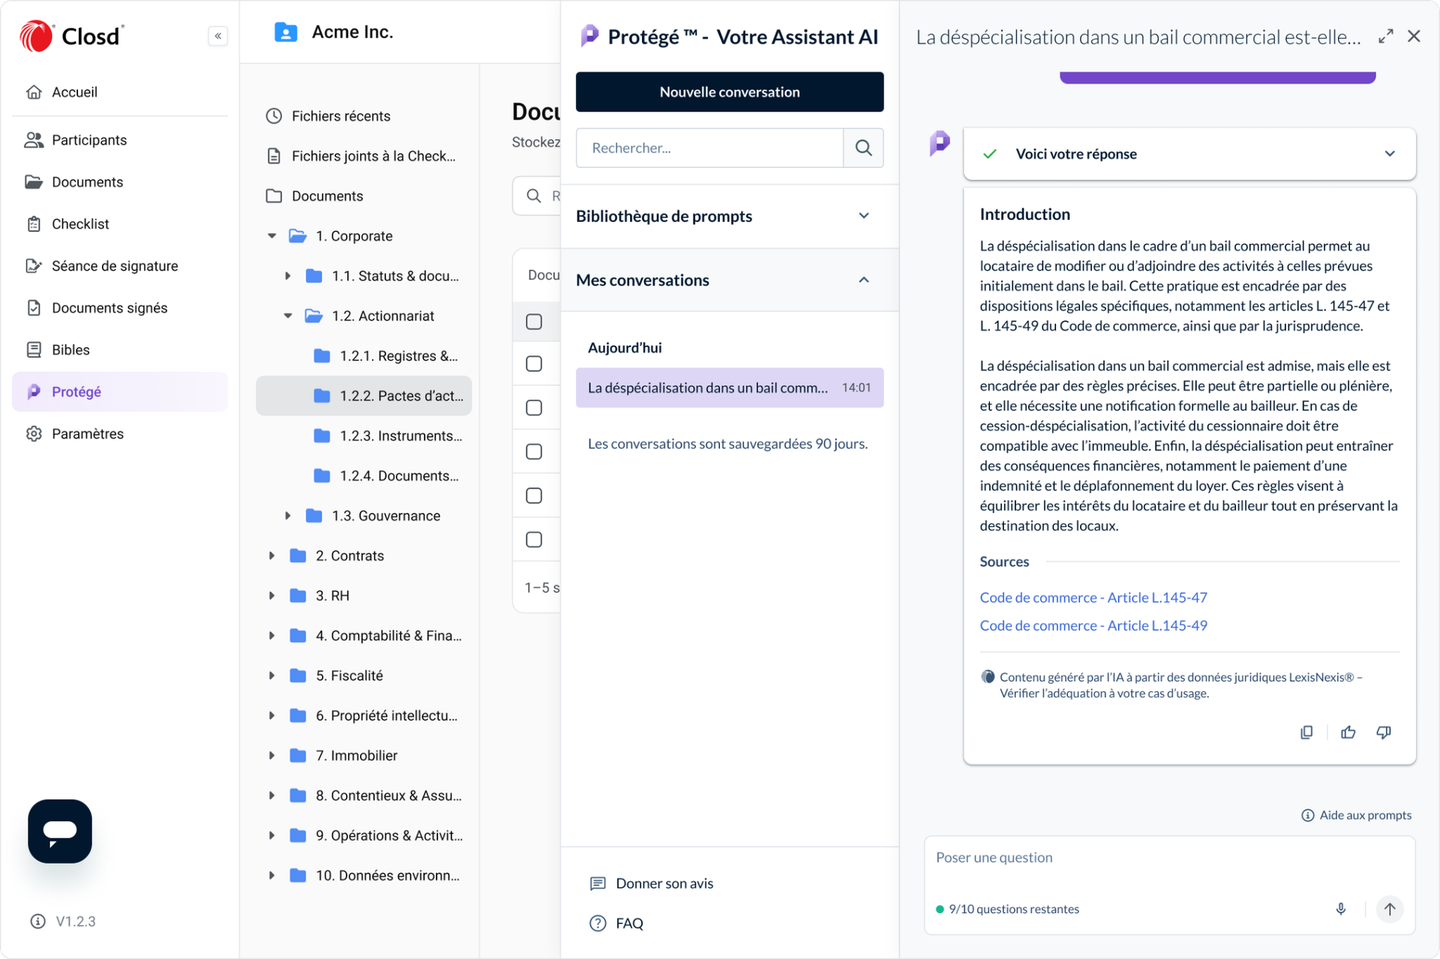
Task: Click the thumbs up icon
Action: (x=1348, y=732)
